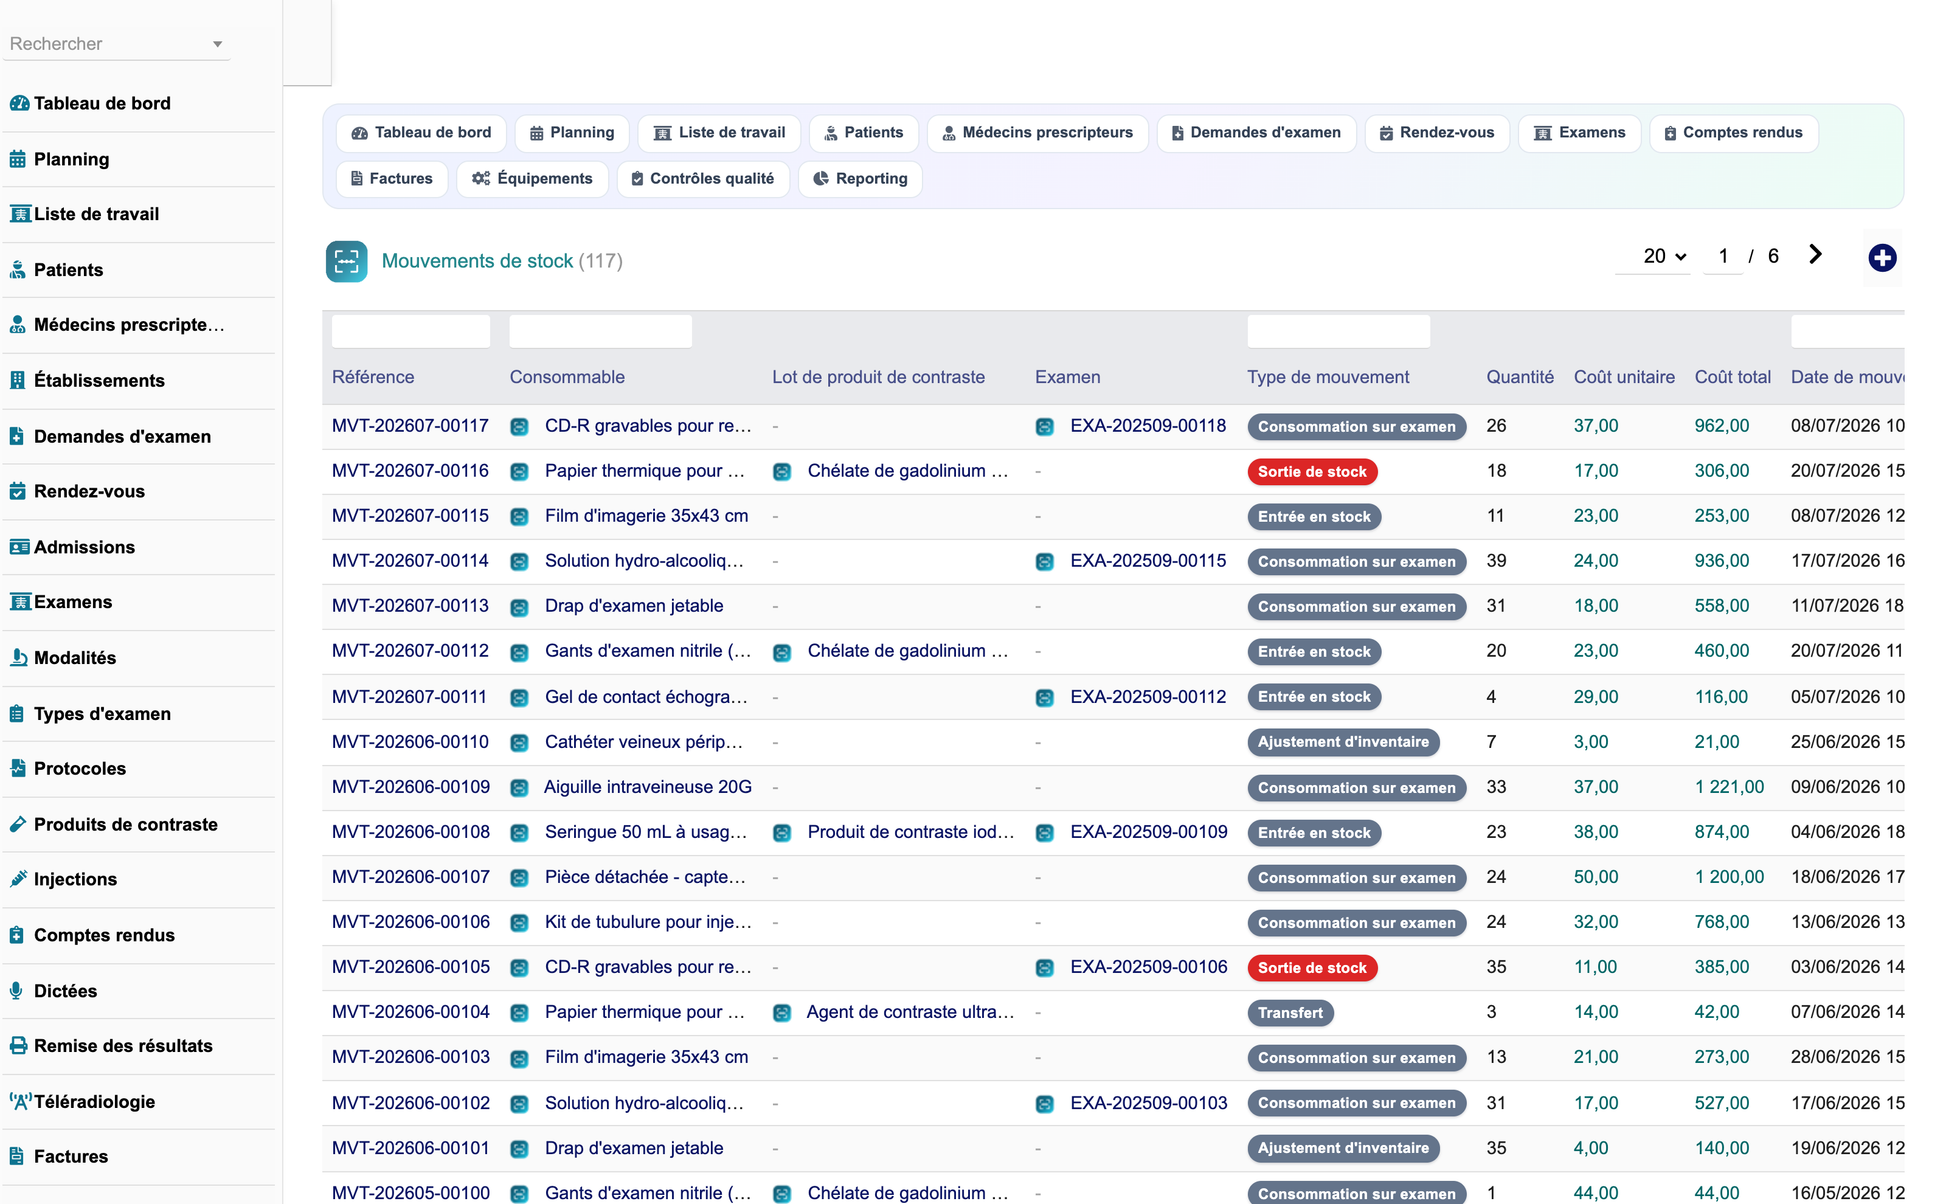The image size is (1946, 1204).
Task: Click exam icon beside EXA-202509-00103
Action: pyautogui.click(x=1044, y=1104)
